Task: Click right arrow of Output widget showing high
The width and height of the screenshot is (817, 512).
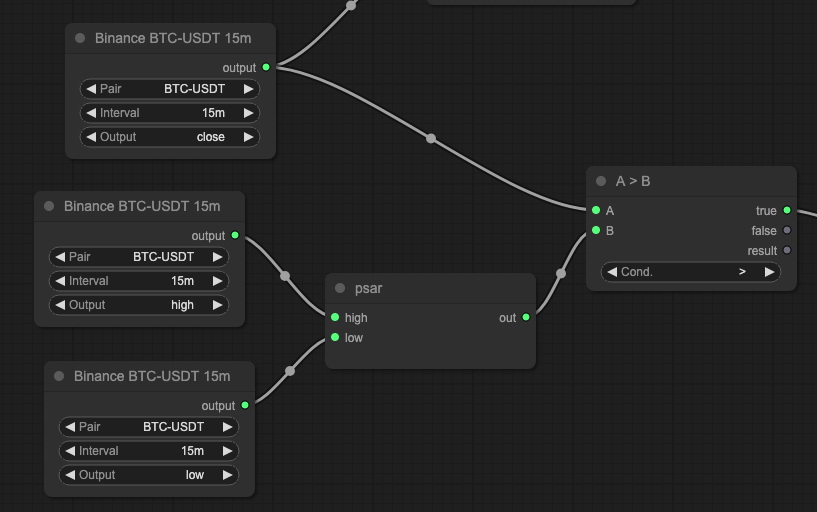Action: pyautogui.click(x=217, y=305)
